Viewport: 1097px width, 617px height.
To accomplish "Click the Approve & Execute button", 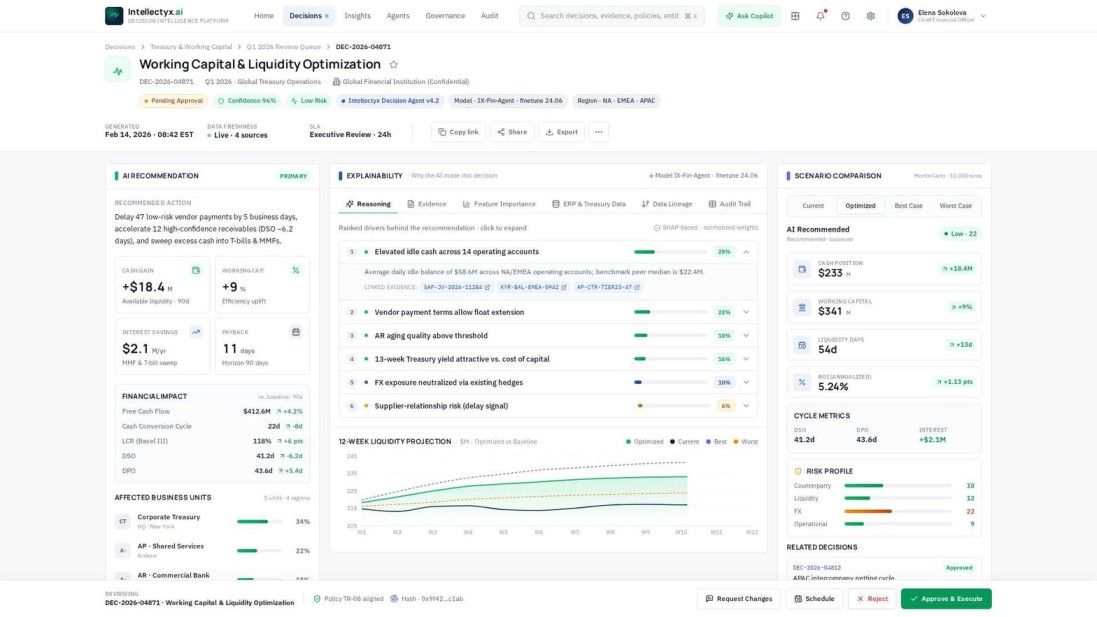I will [x=946, y=599].
